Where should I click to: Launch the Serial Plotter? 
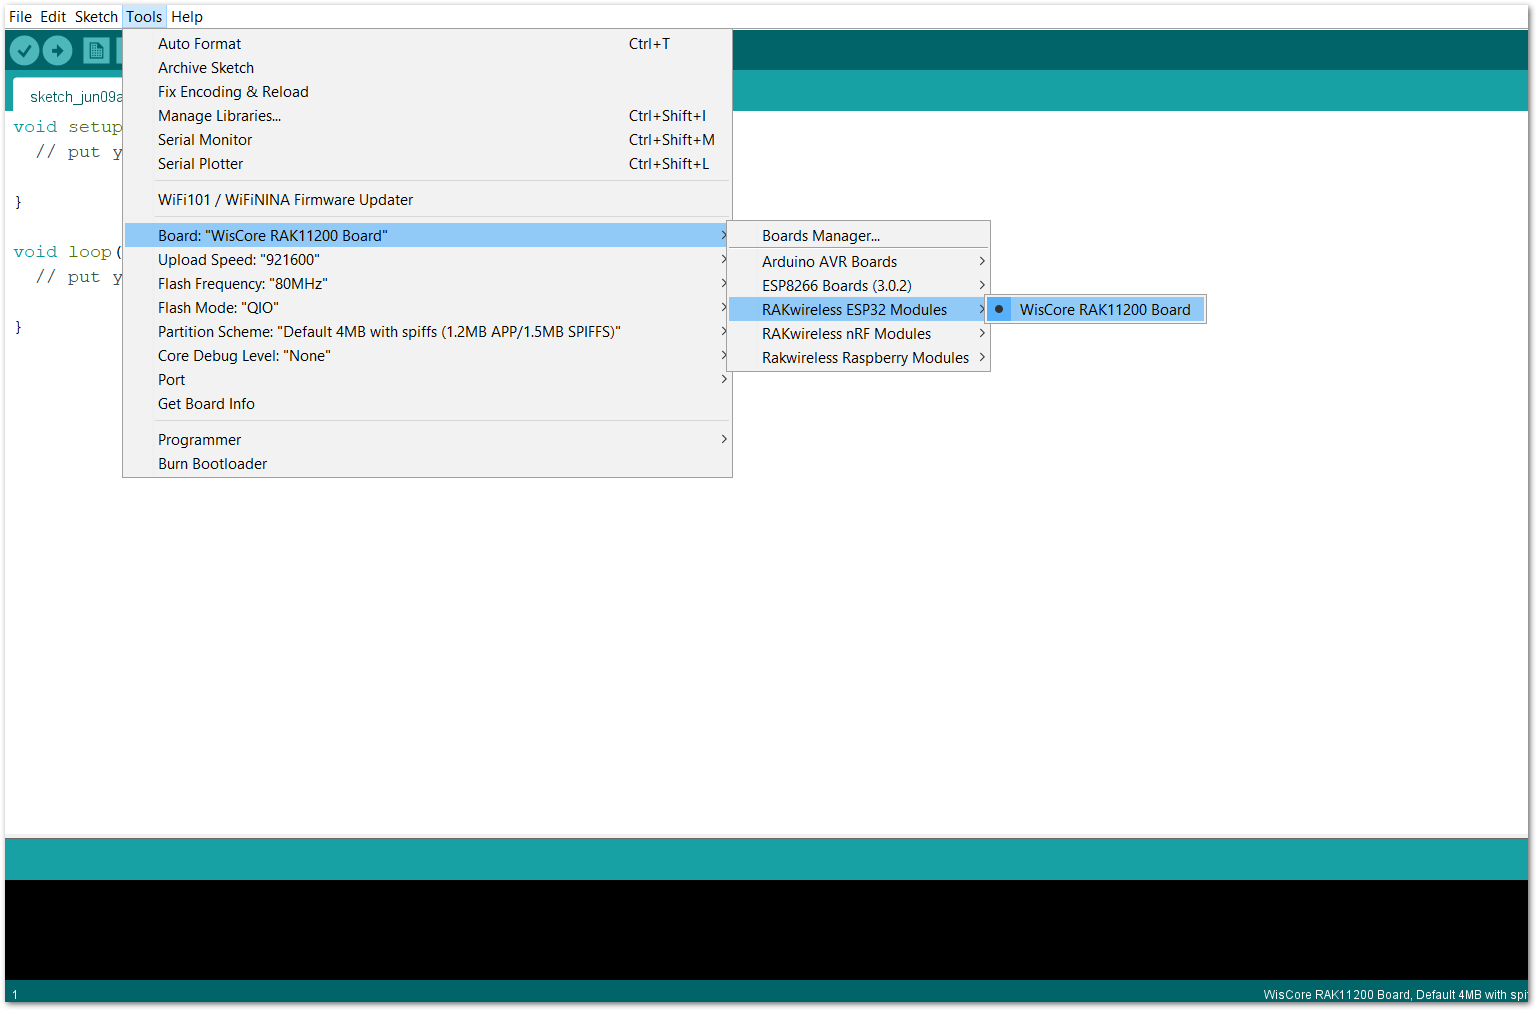pyautogui.click(x=428, y=164)
